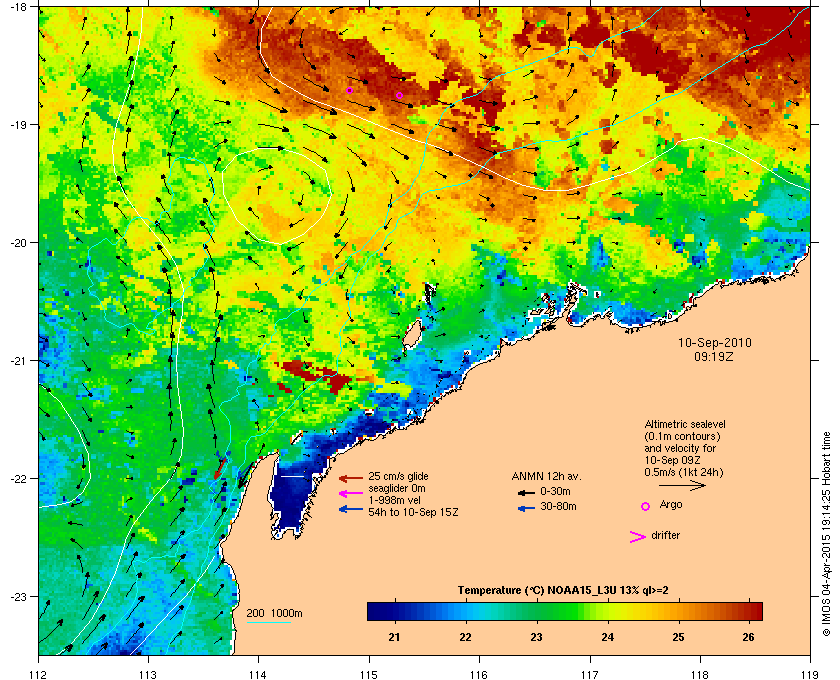Click the colorbar tick label '25'
840x680 pixels.
point(678,637)
